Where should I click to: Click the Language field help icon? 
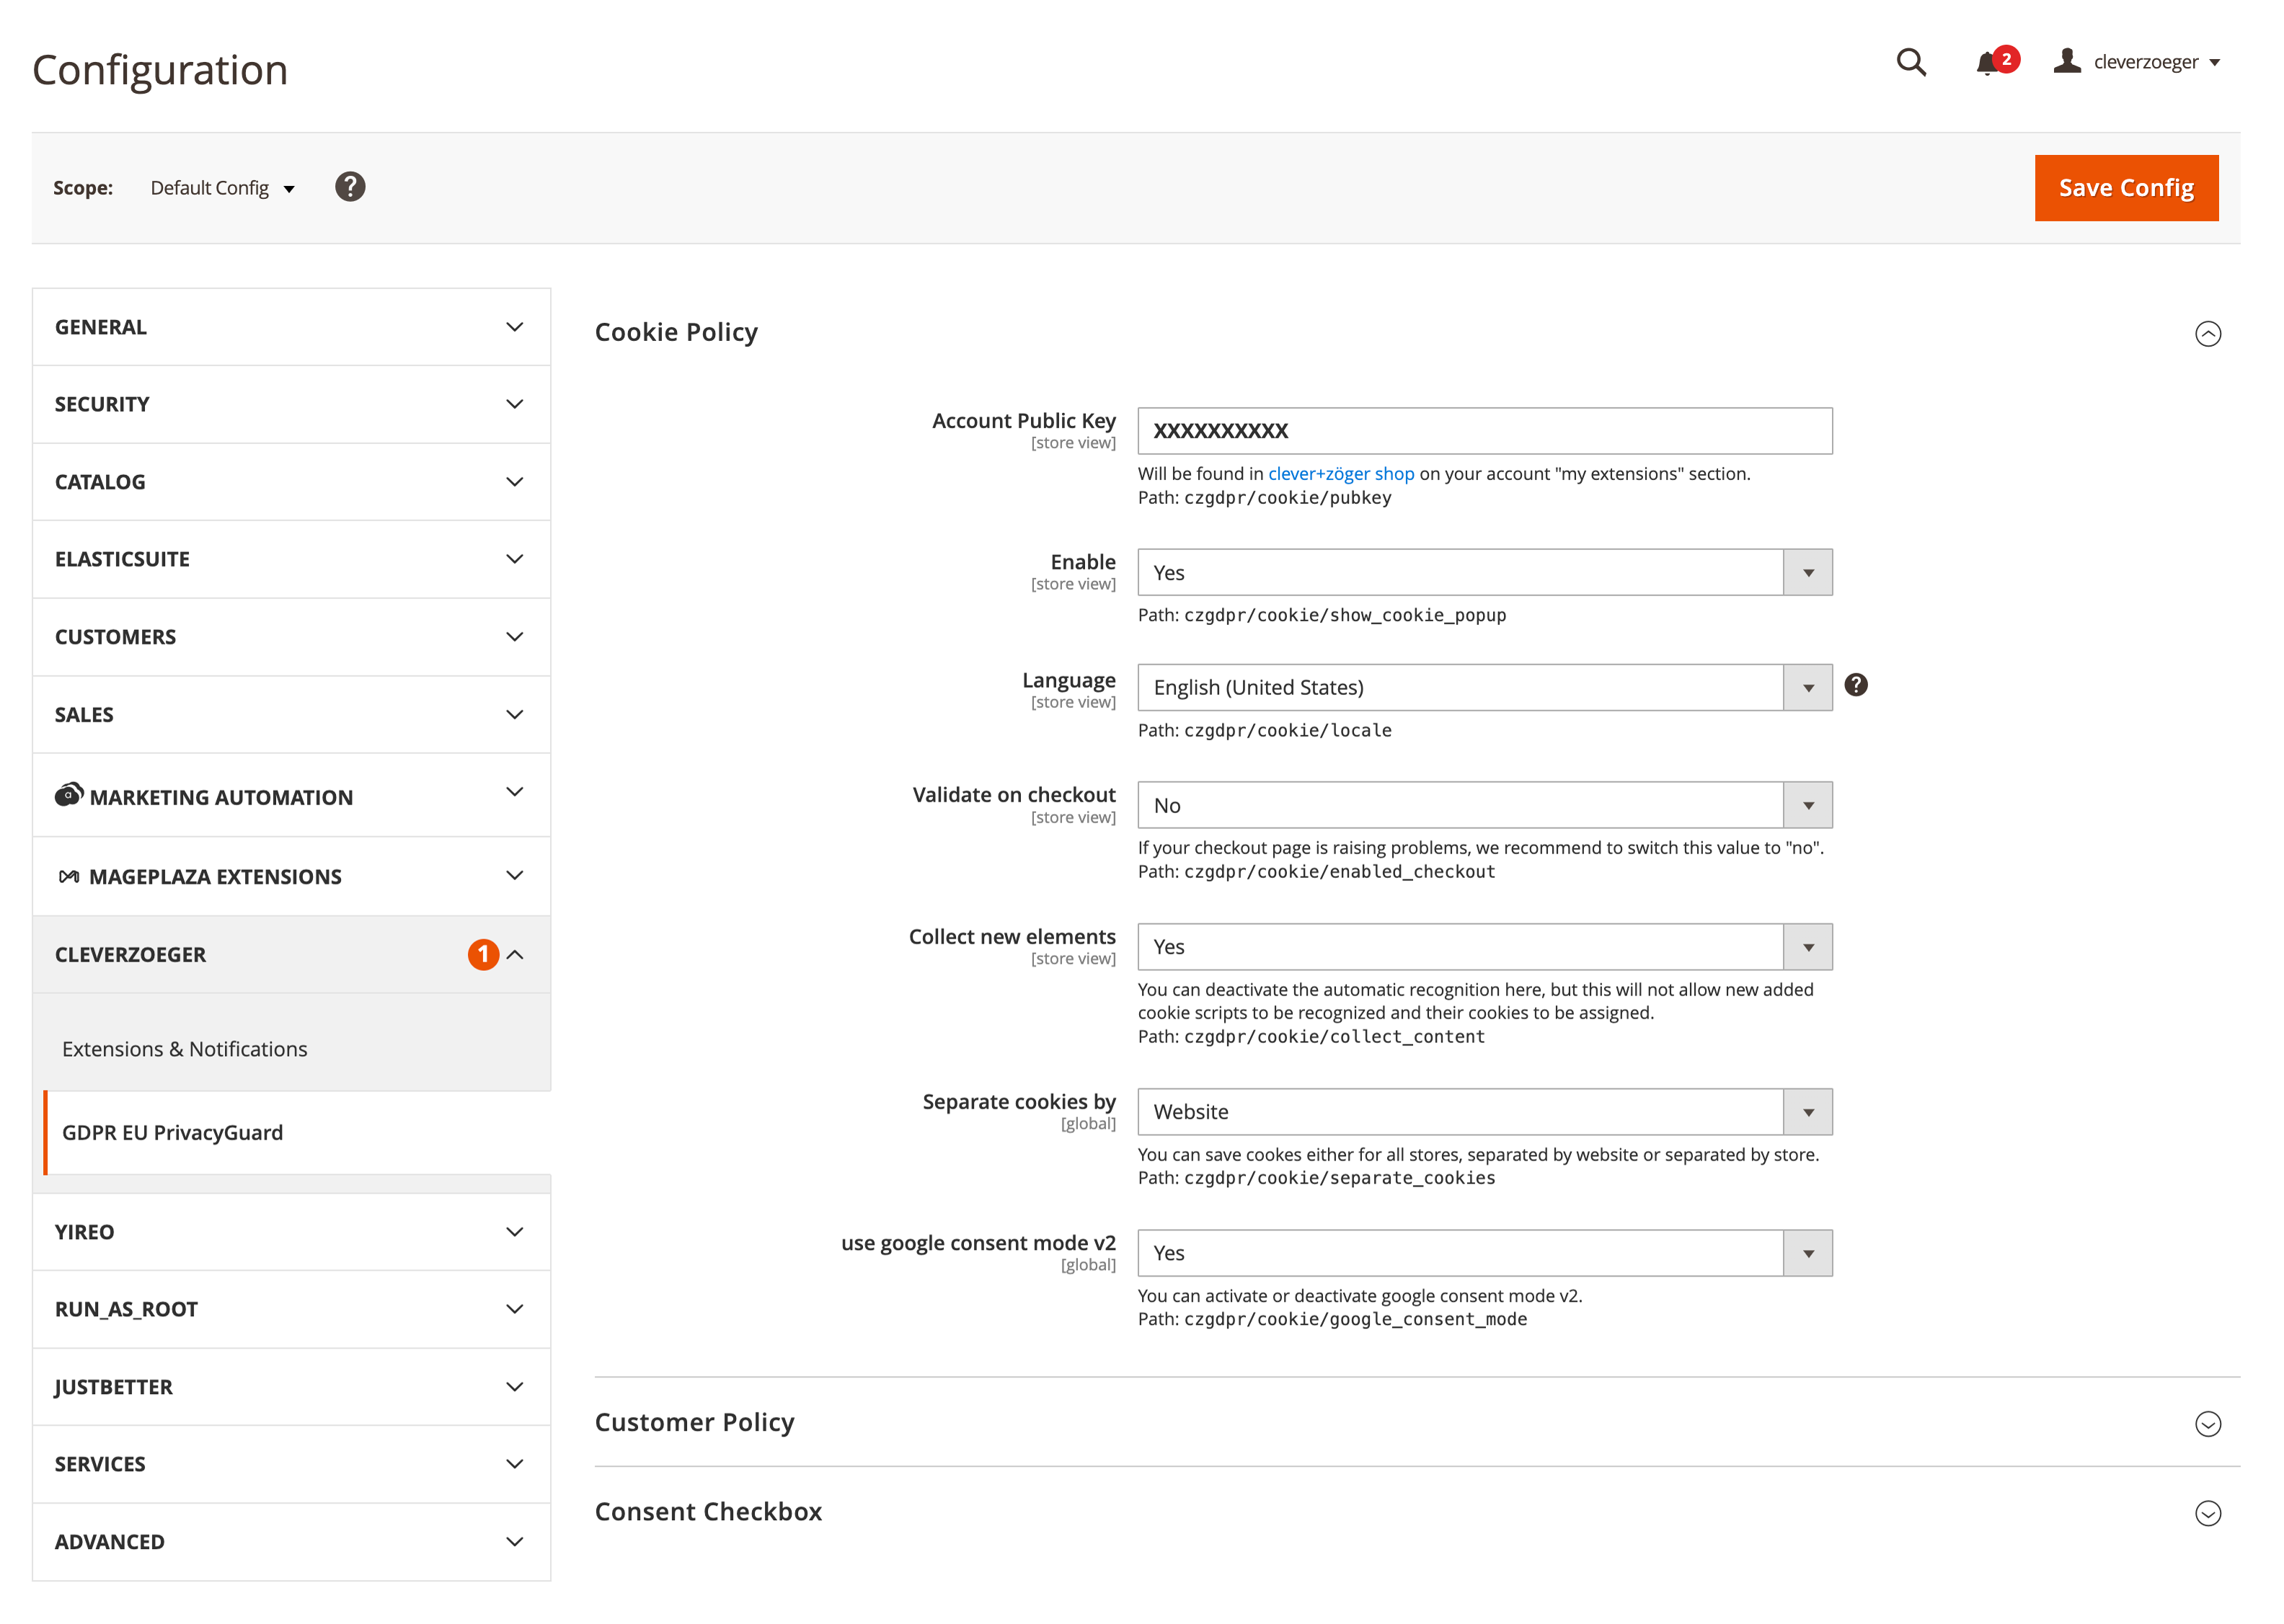(x=1856, y=685)
